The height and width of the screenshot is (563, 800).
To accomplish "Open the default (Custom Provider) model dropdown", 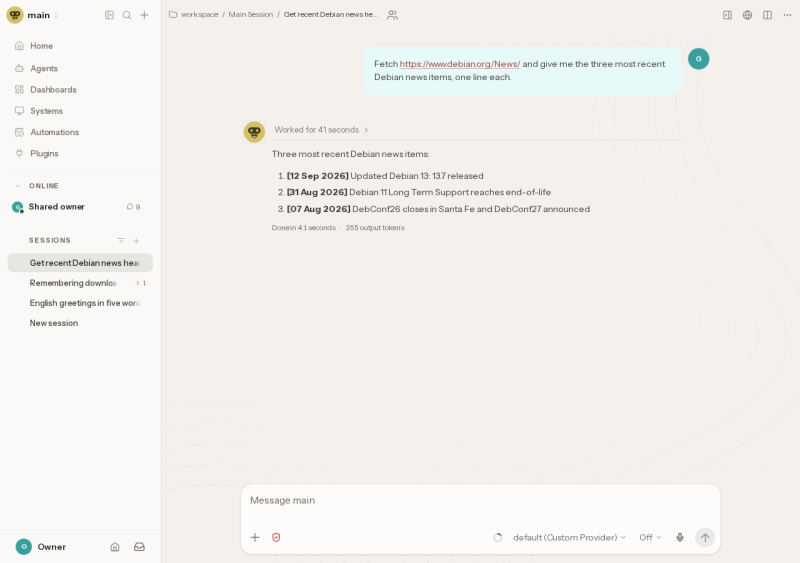I will 569,537.
